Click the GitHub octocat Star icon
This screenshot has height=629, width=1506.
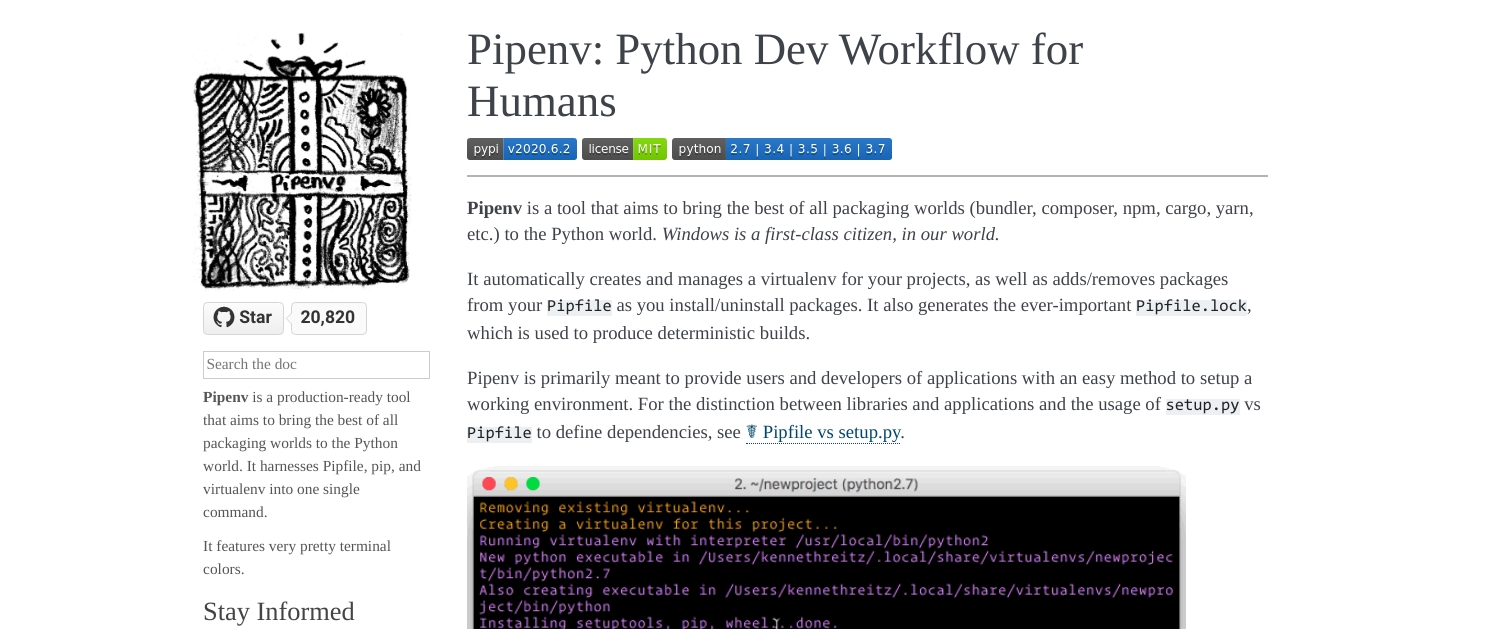click(224, 317)
